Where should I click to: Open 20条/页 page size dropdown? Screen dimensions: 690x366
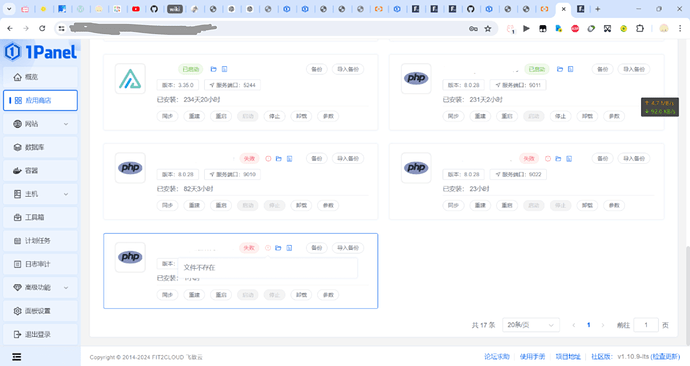pos(531,325)
